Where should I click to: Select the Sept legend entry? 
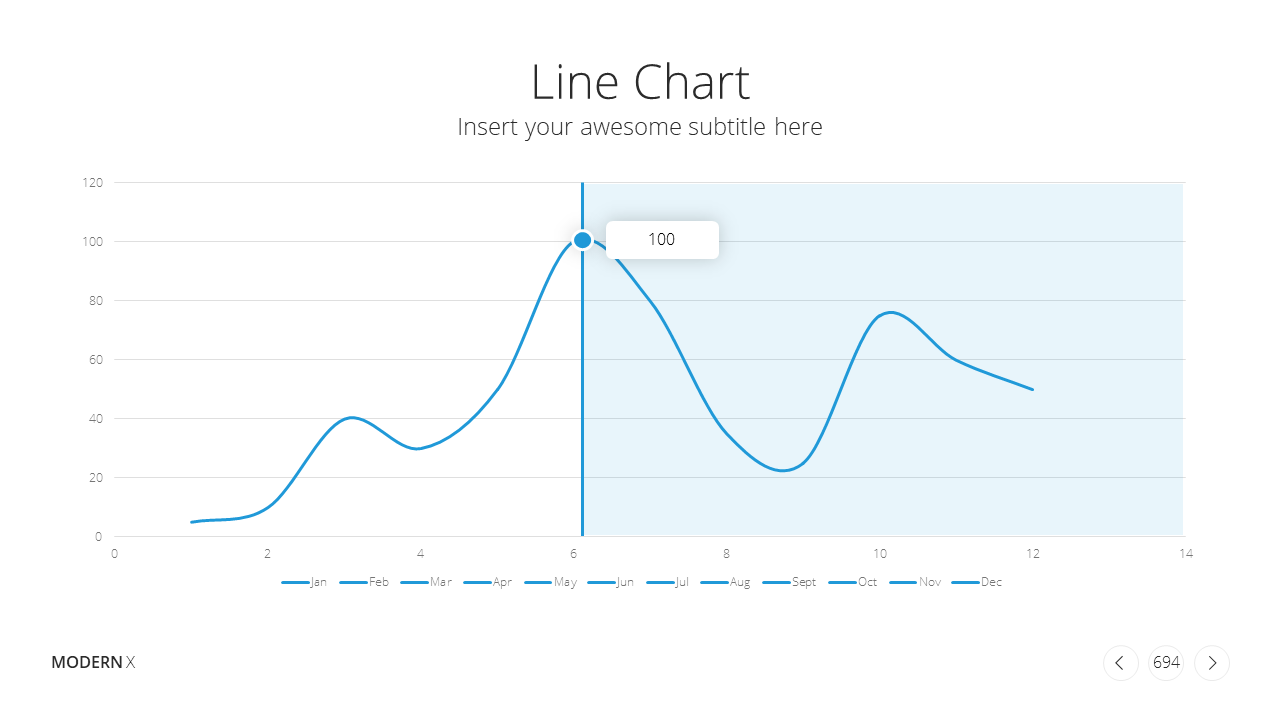790,582
